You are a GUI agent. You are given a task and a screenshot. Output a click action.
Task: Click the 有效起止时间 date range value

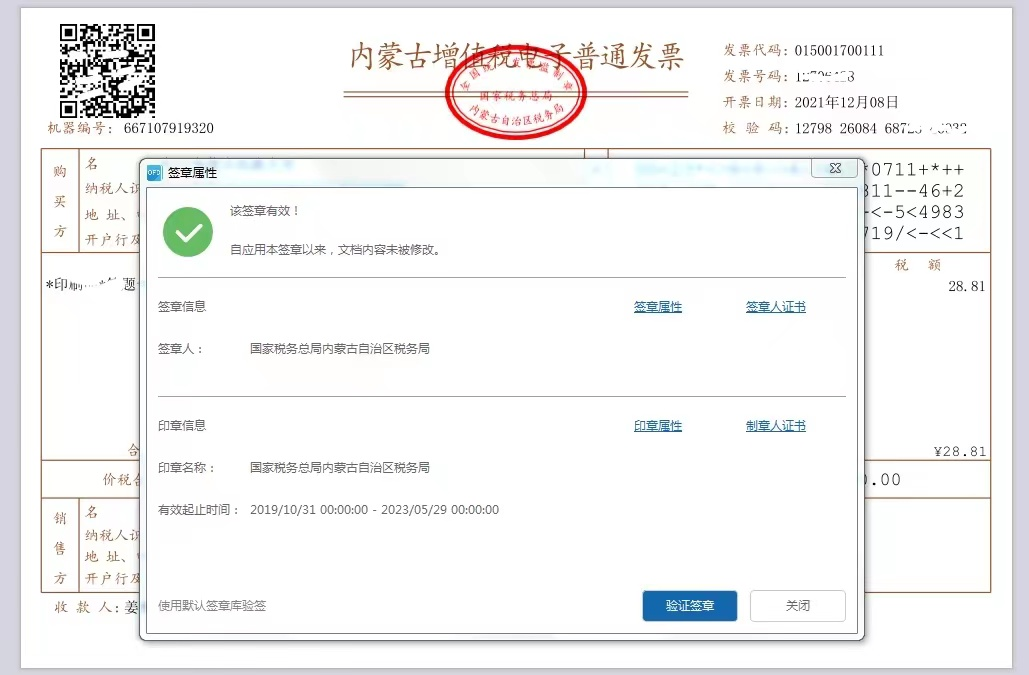tap(374, 510)
